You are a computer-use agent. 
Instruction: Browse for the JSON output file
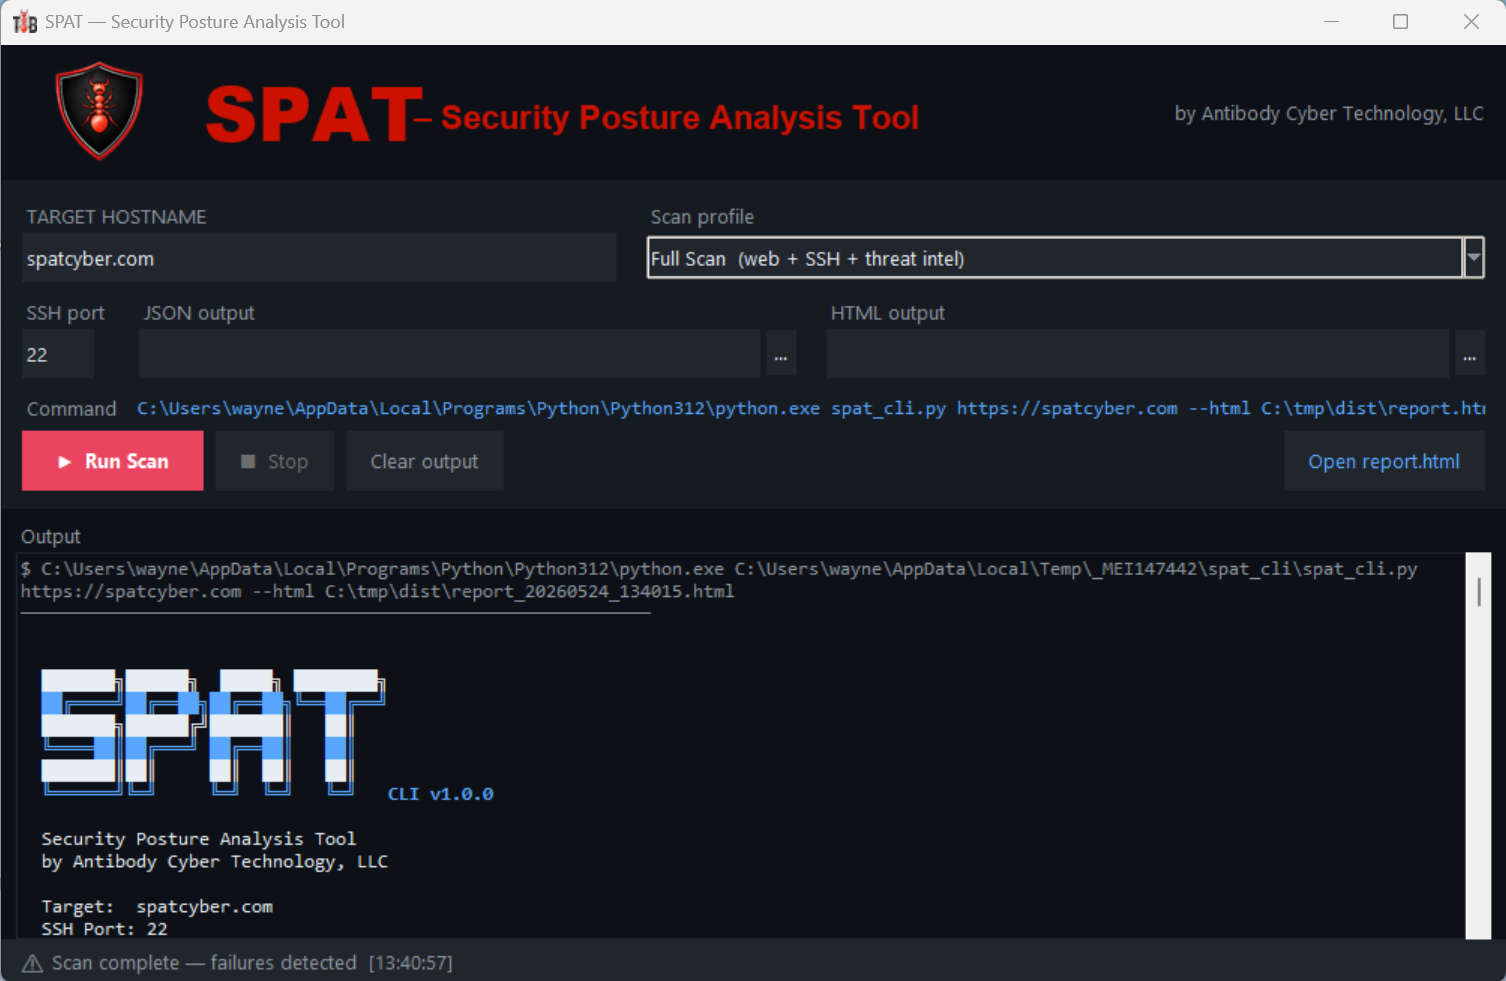click(781, 354)
